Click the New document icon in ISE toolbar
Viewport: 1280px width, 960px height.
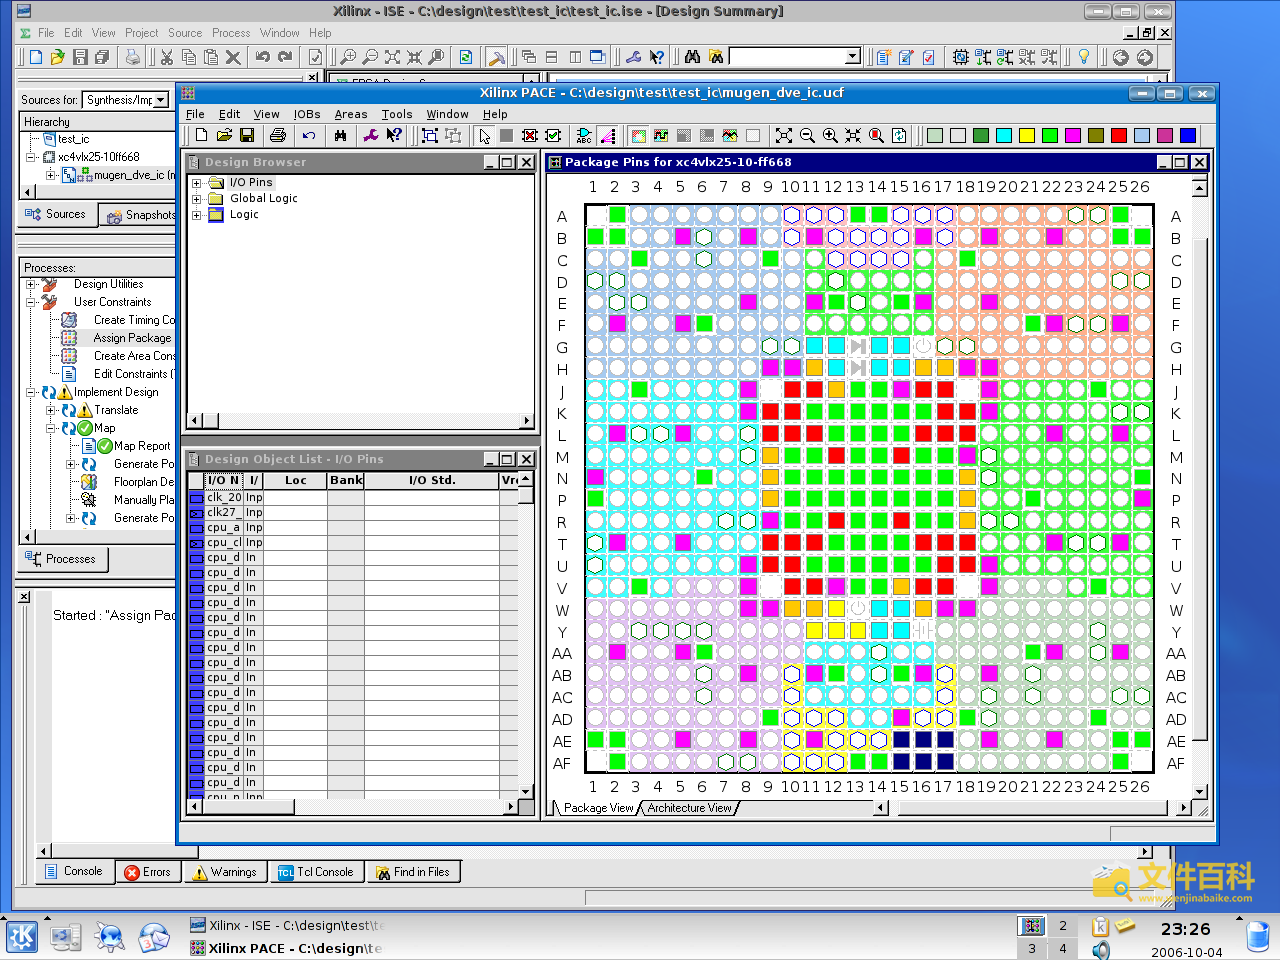[x=36, y=57]
